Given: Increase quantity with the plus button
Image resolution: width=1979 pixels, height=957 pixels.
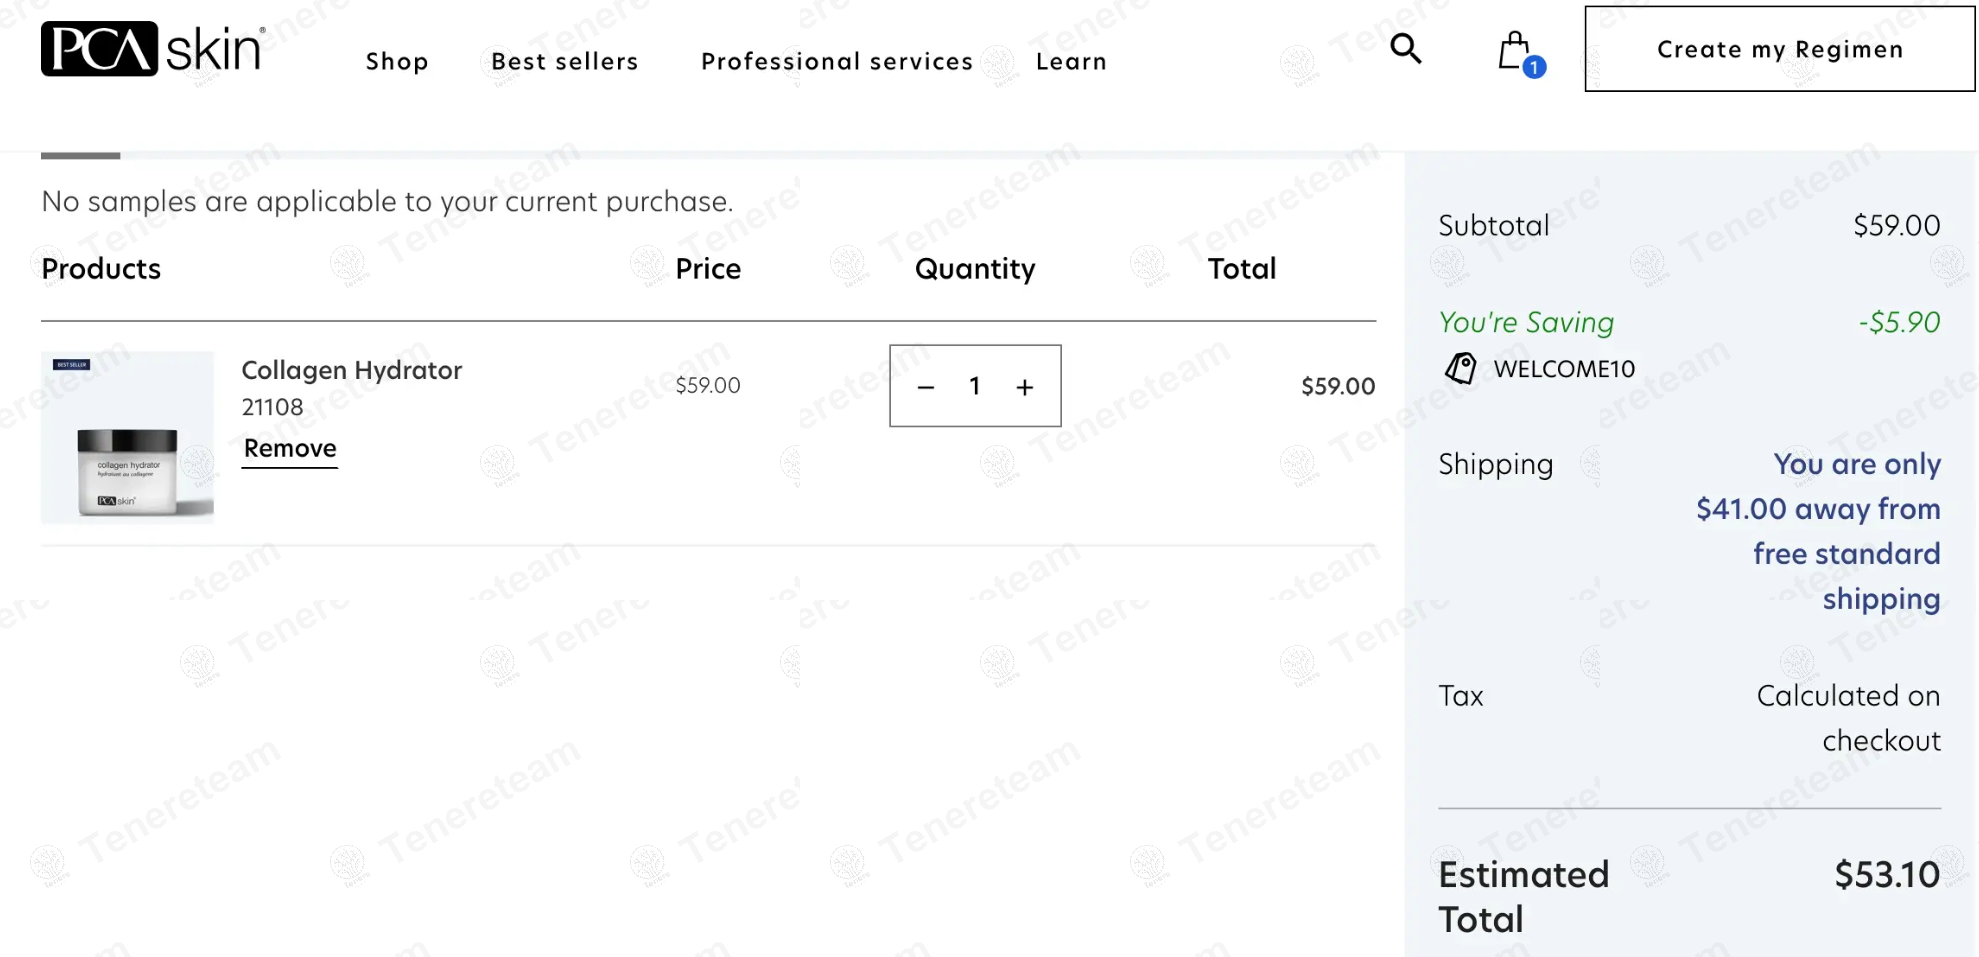Looking at the screenshot, I should (x=1025, y=387).
